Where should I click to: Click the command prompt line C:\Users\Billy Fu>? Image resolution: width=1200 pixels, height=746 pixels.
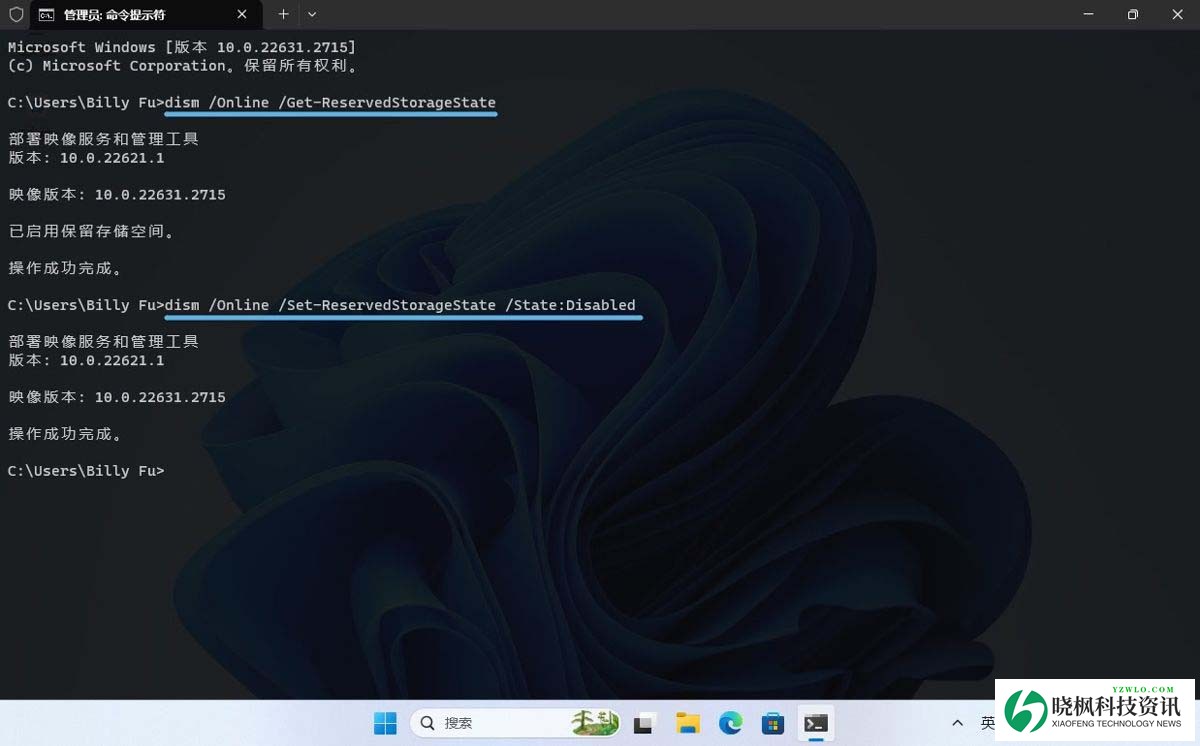(86, 471)
